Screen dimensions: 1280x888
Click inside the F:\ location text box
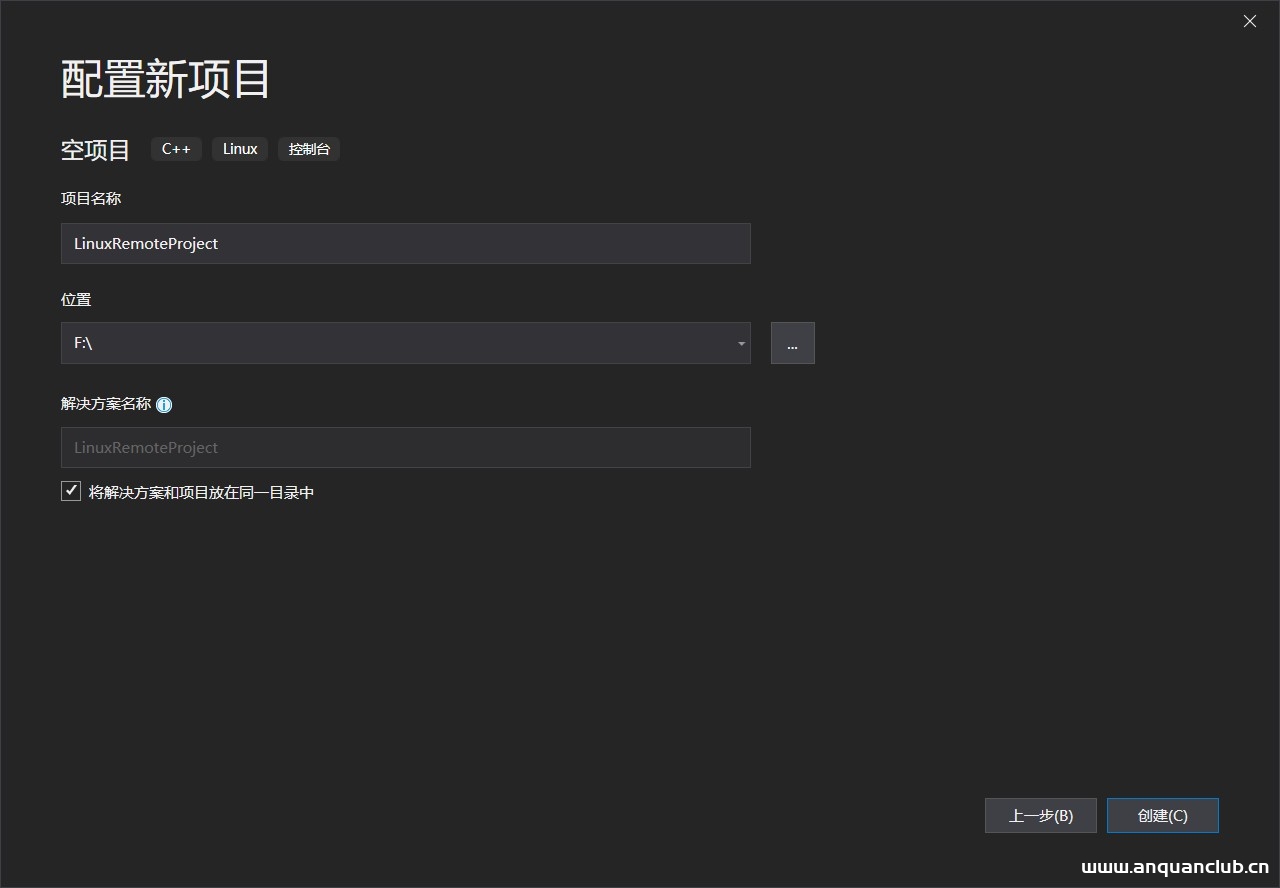pyautogui.click(x=350, y=343)
